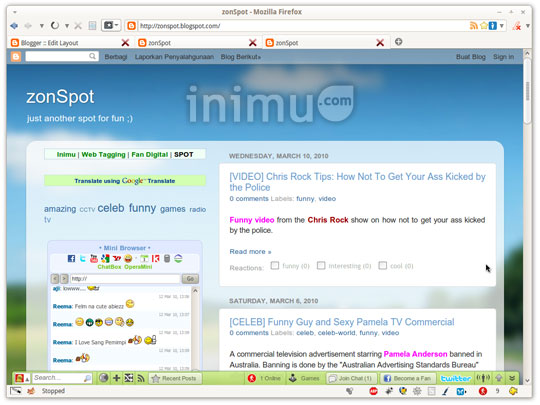Click Blog Berikut in the navbar
The width and height of the screenshot is (540, 405).
pyautogui.click(x=240, y=57)
